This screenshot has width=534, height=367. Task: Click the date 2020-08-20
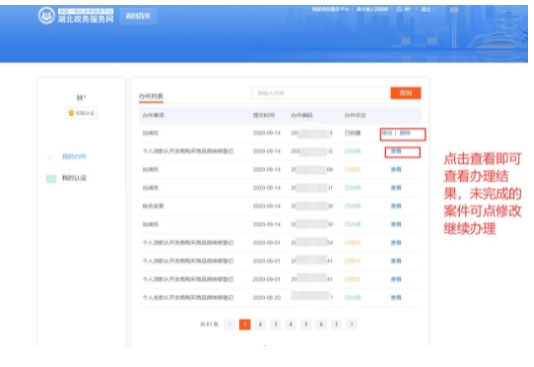tap(267, 298)
